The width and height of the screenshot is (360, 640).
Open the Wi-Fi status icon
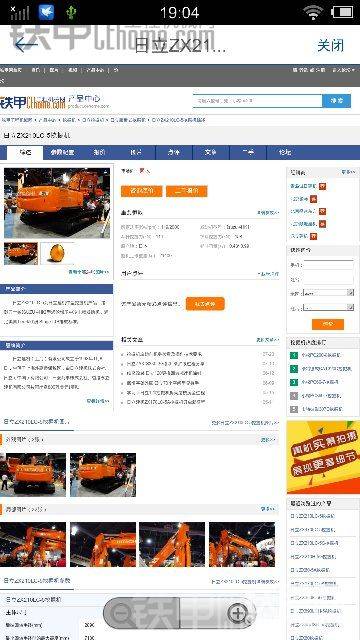313,12
